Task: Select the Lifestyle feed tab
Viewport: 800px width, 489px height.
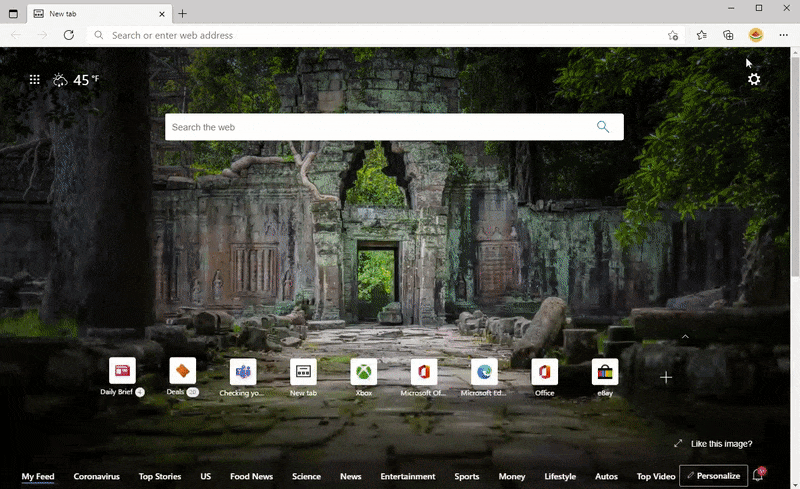Action: pos(560,476)
